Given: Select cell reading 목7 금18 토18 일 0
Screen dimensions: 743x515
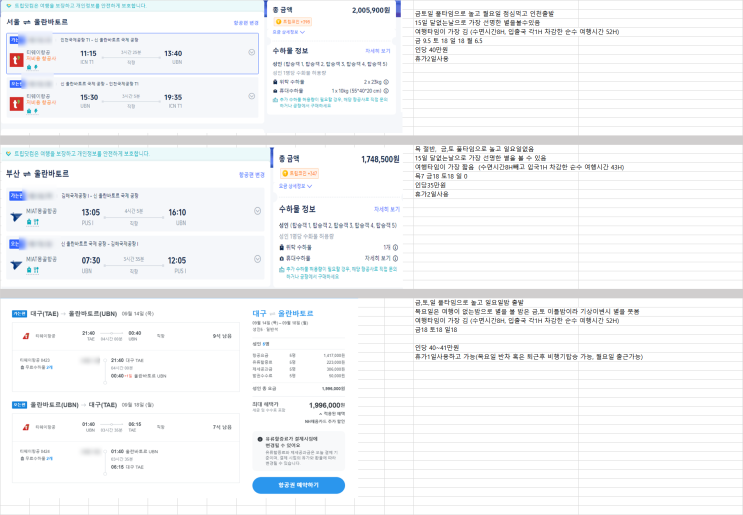Looking at the screenshot, I should tap(441, 176).
